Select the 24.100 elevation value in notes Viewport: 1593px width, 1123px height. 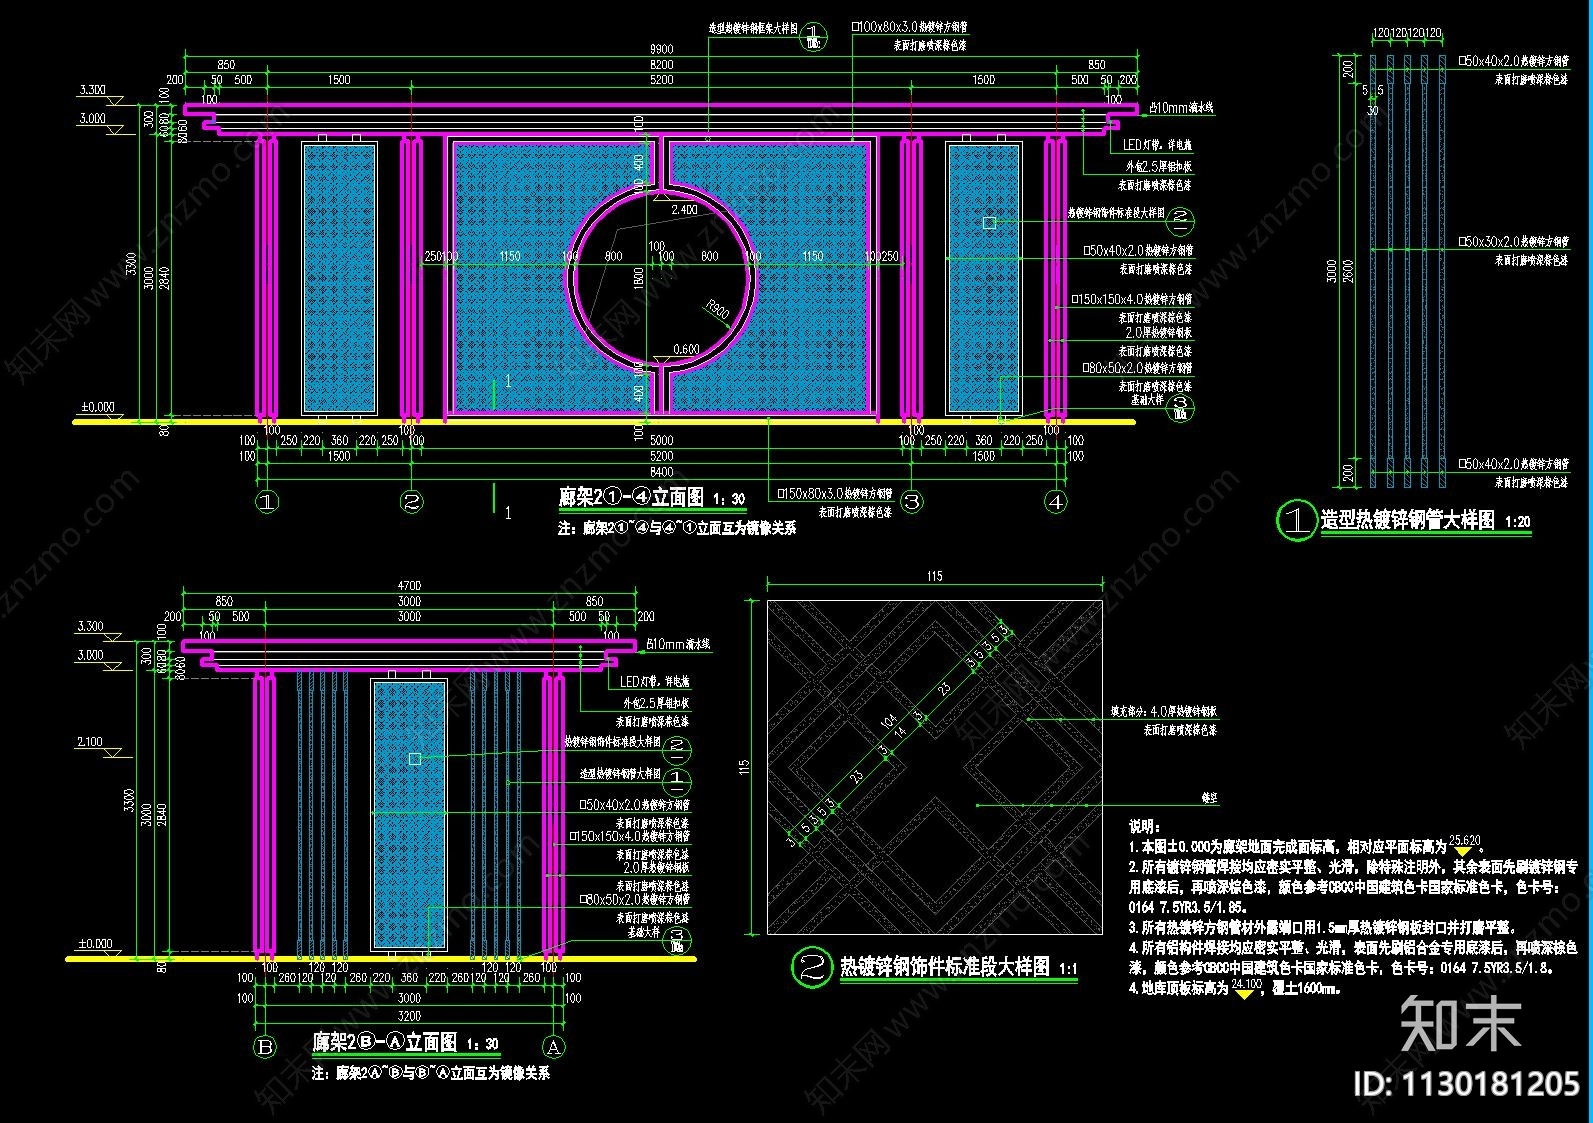(1247, 983)
